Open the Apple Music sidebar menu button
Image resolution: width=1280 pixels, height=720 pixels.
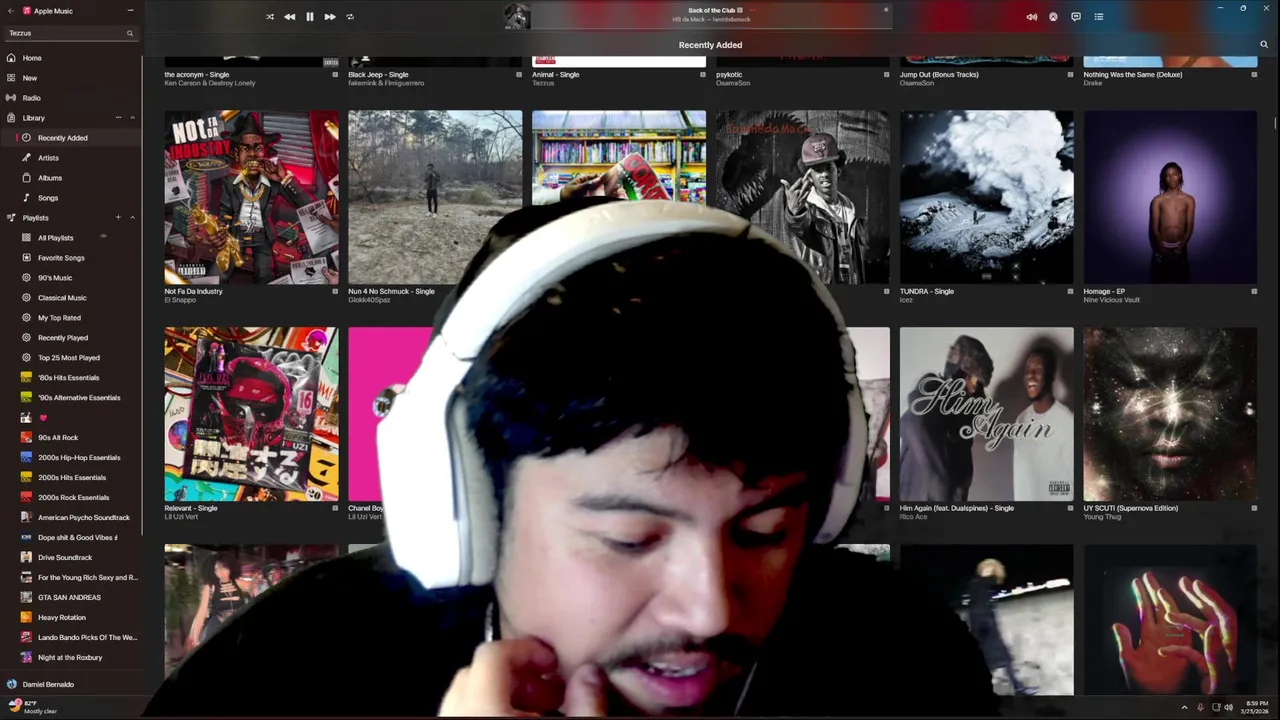click(130, 10)
